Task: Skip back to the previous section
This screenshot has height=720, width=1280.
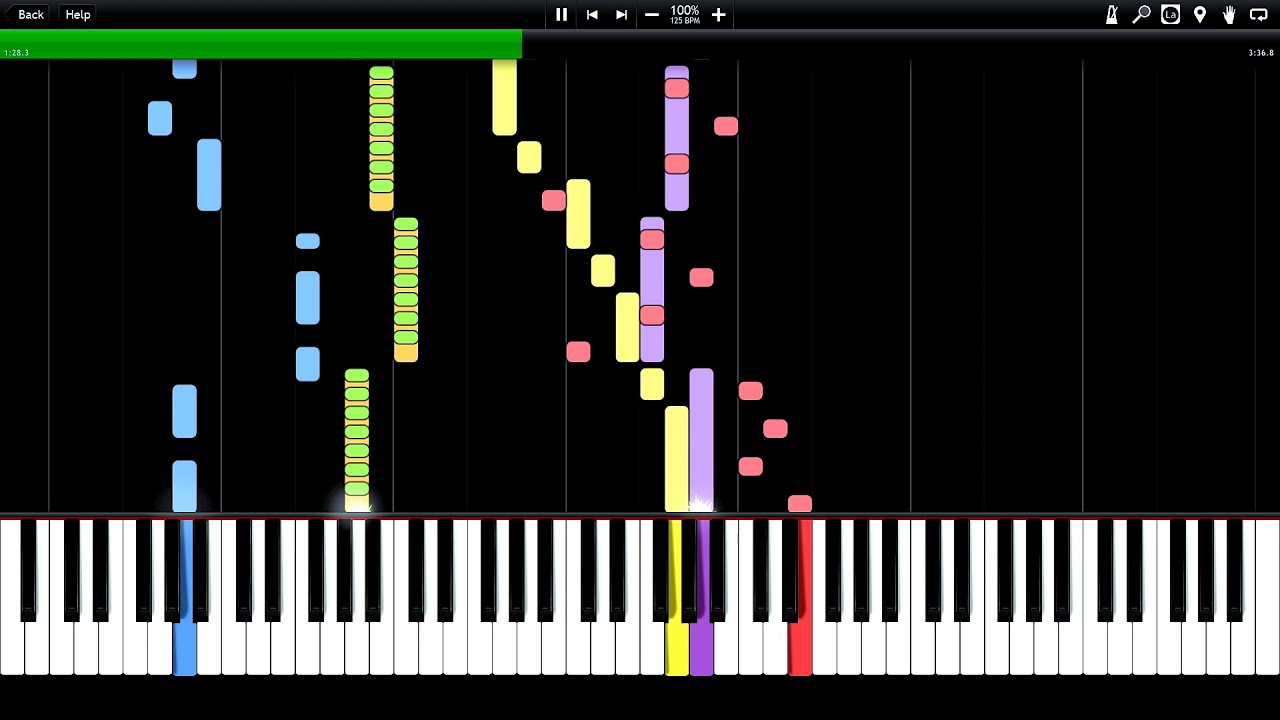Action: (592, 14)
